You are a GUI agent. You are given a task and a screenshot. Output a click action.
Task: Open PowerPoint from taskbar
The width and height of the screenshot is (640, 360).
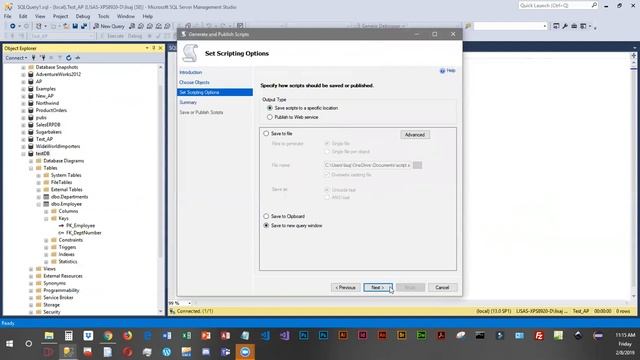206,336
